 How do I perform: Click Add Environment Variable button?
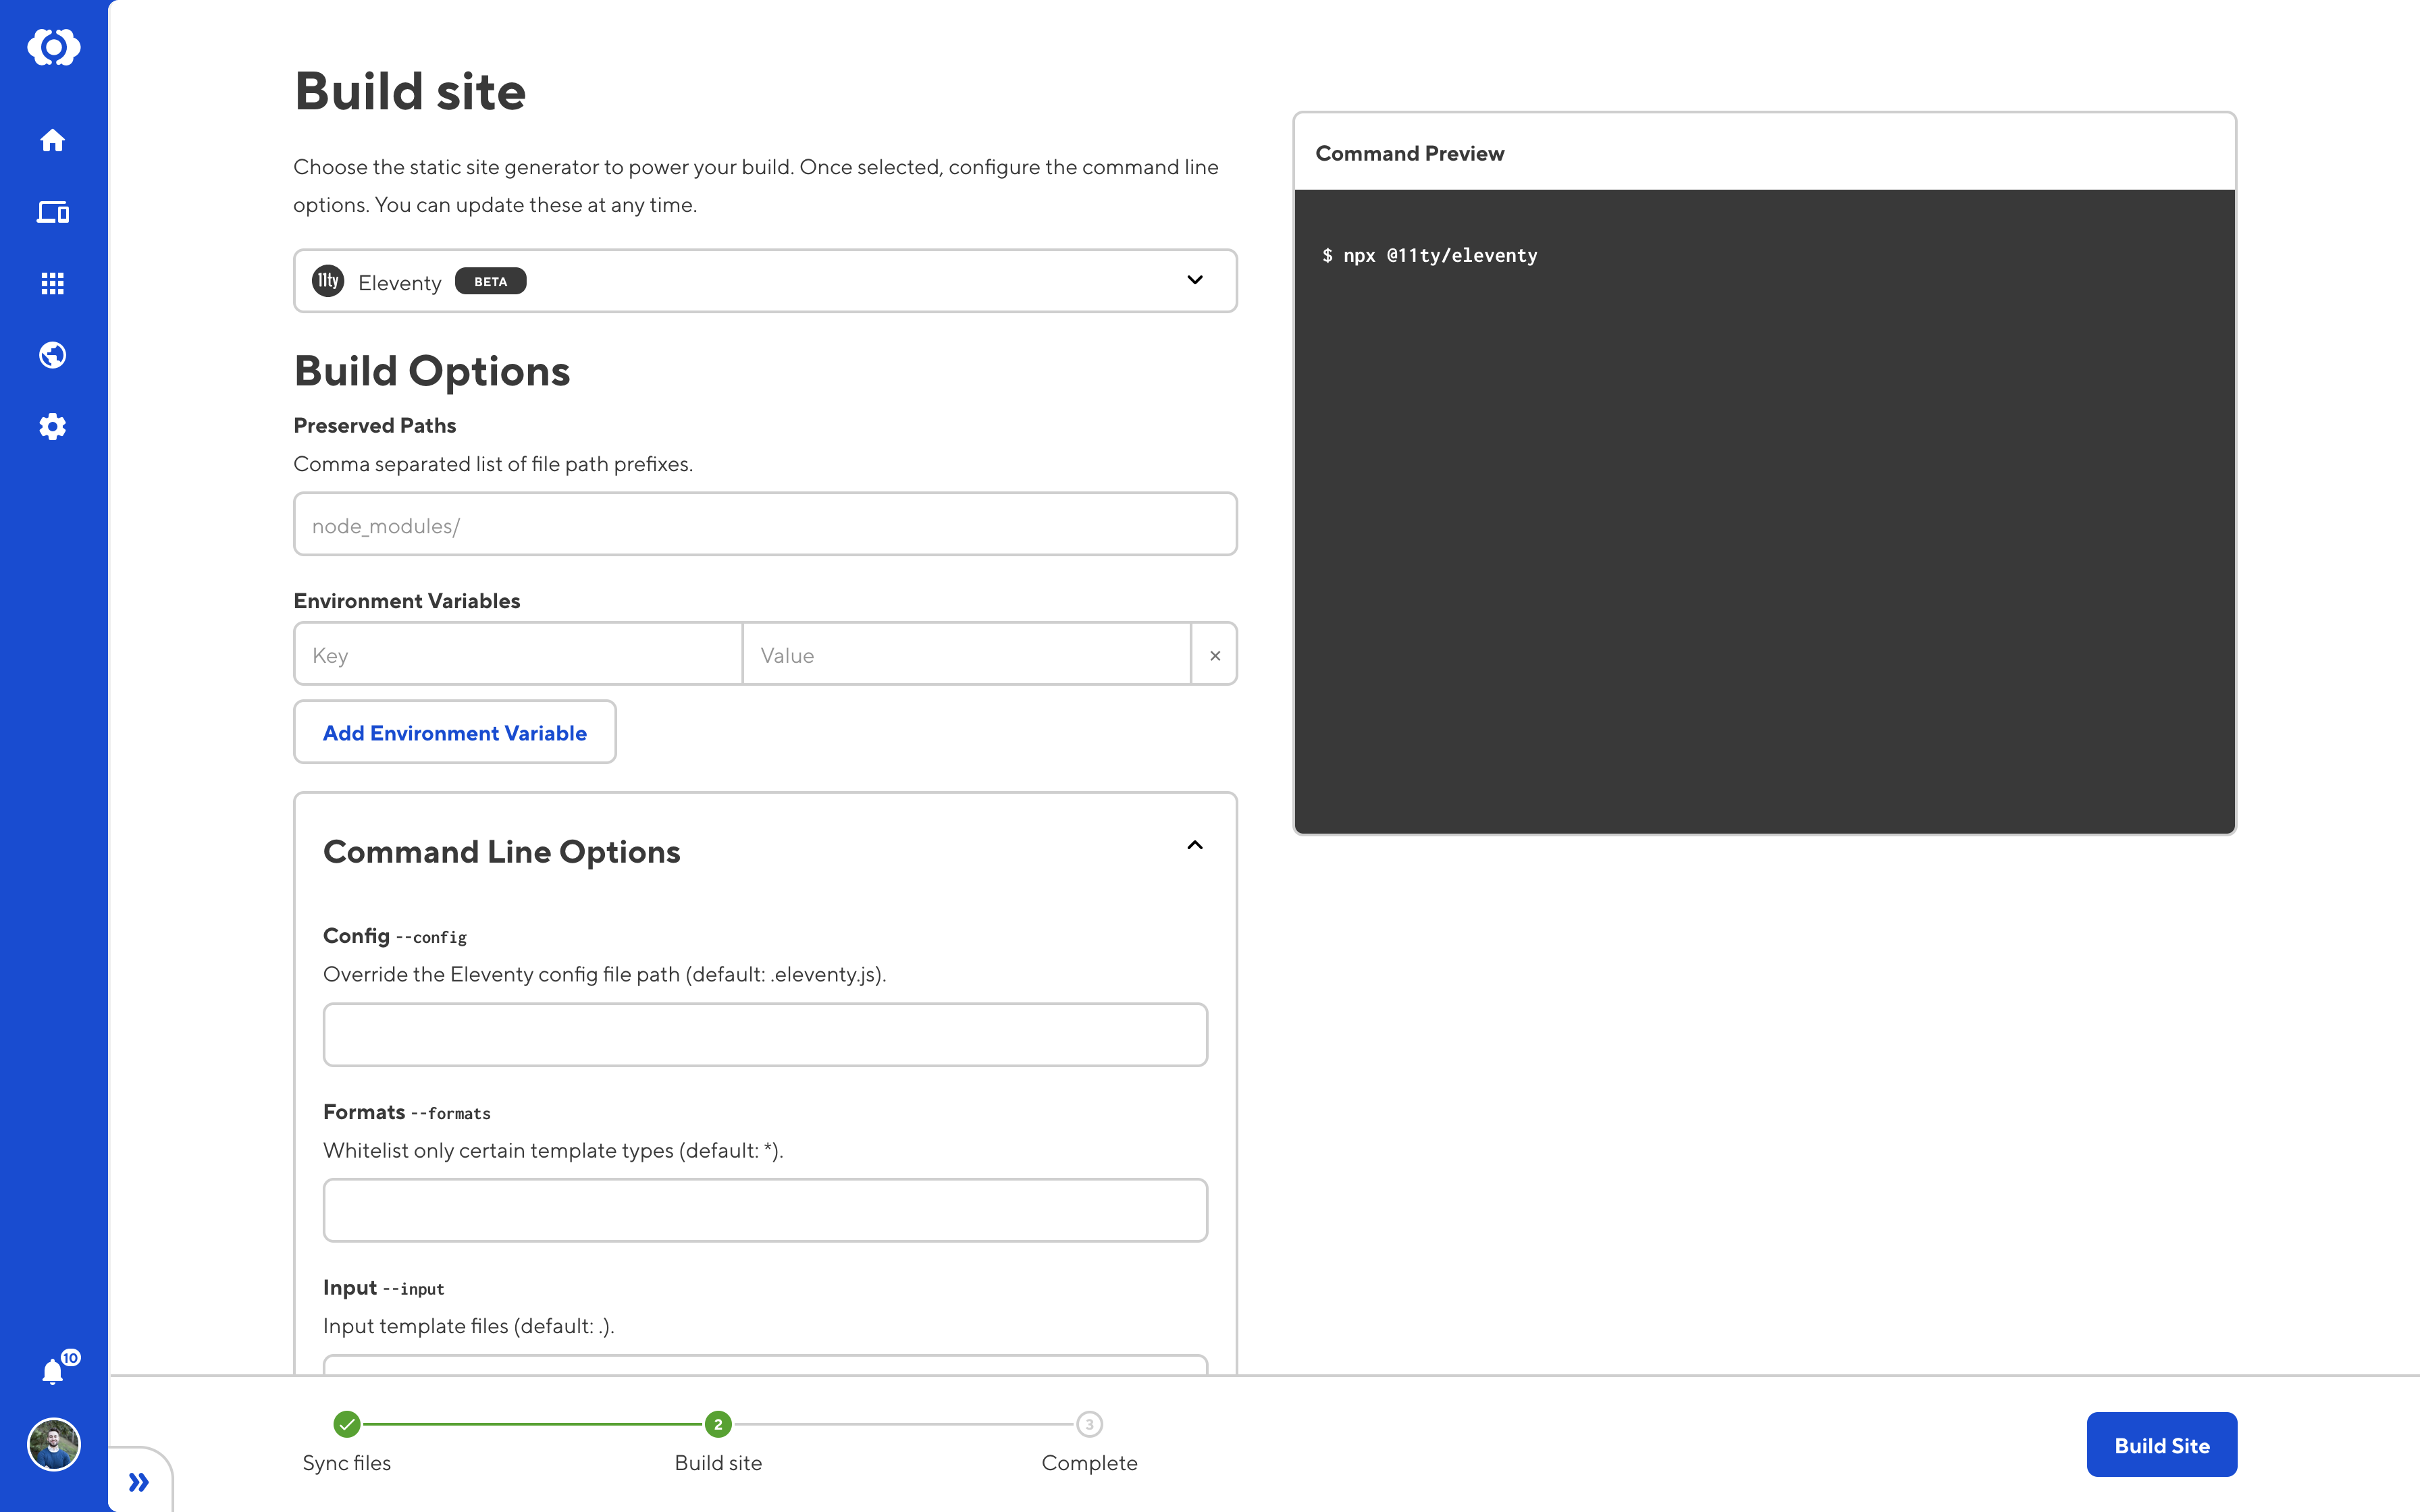(454, 733)
